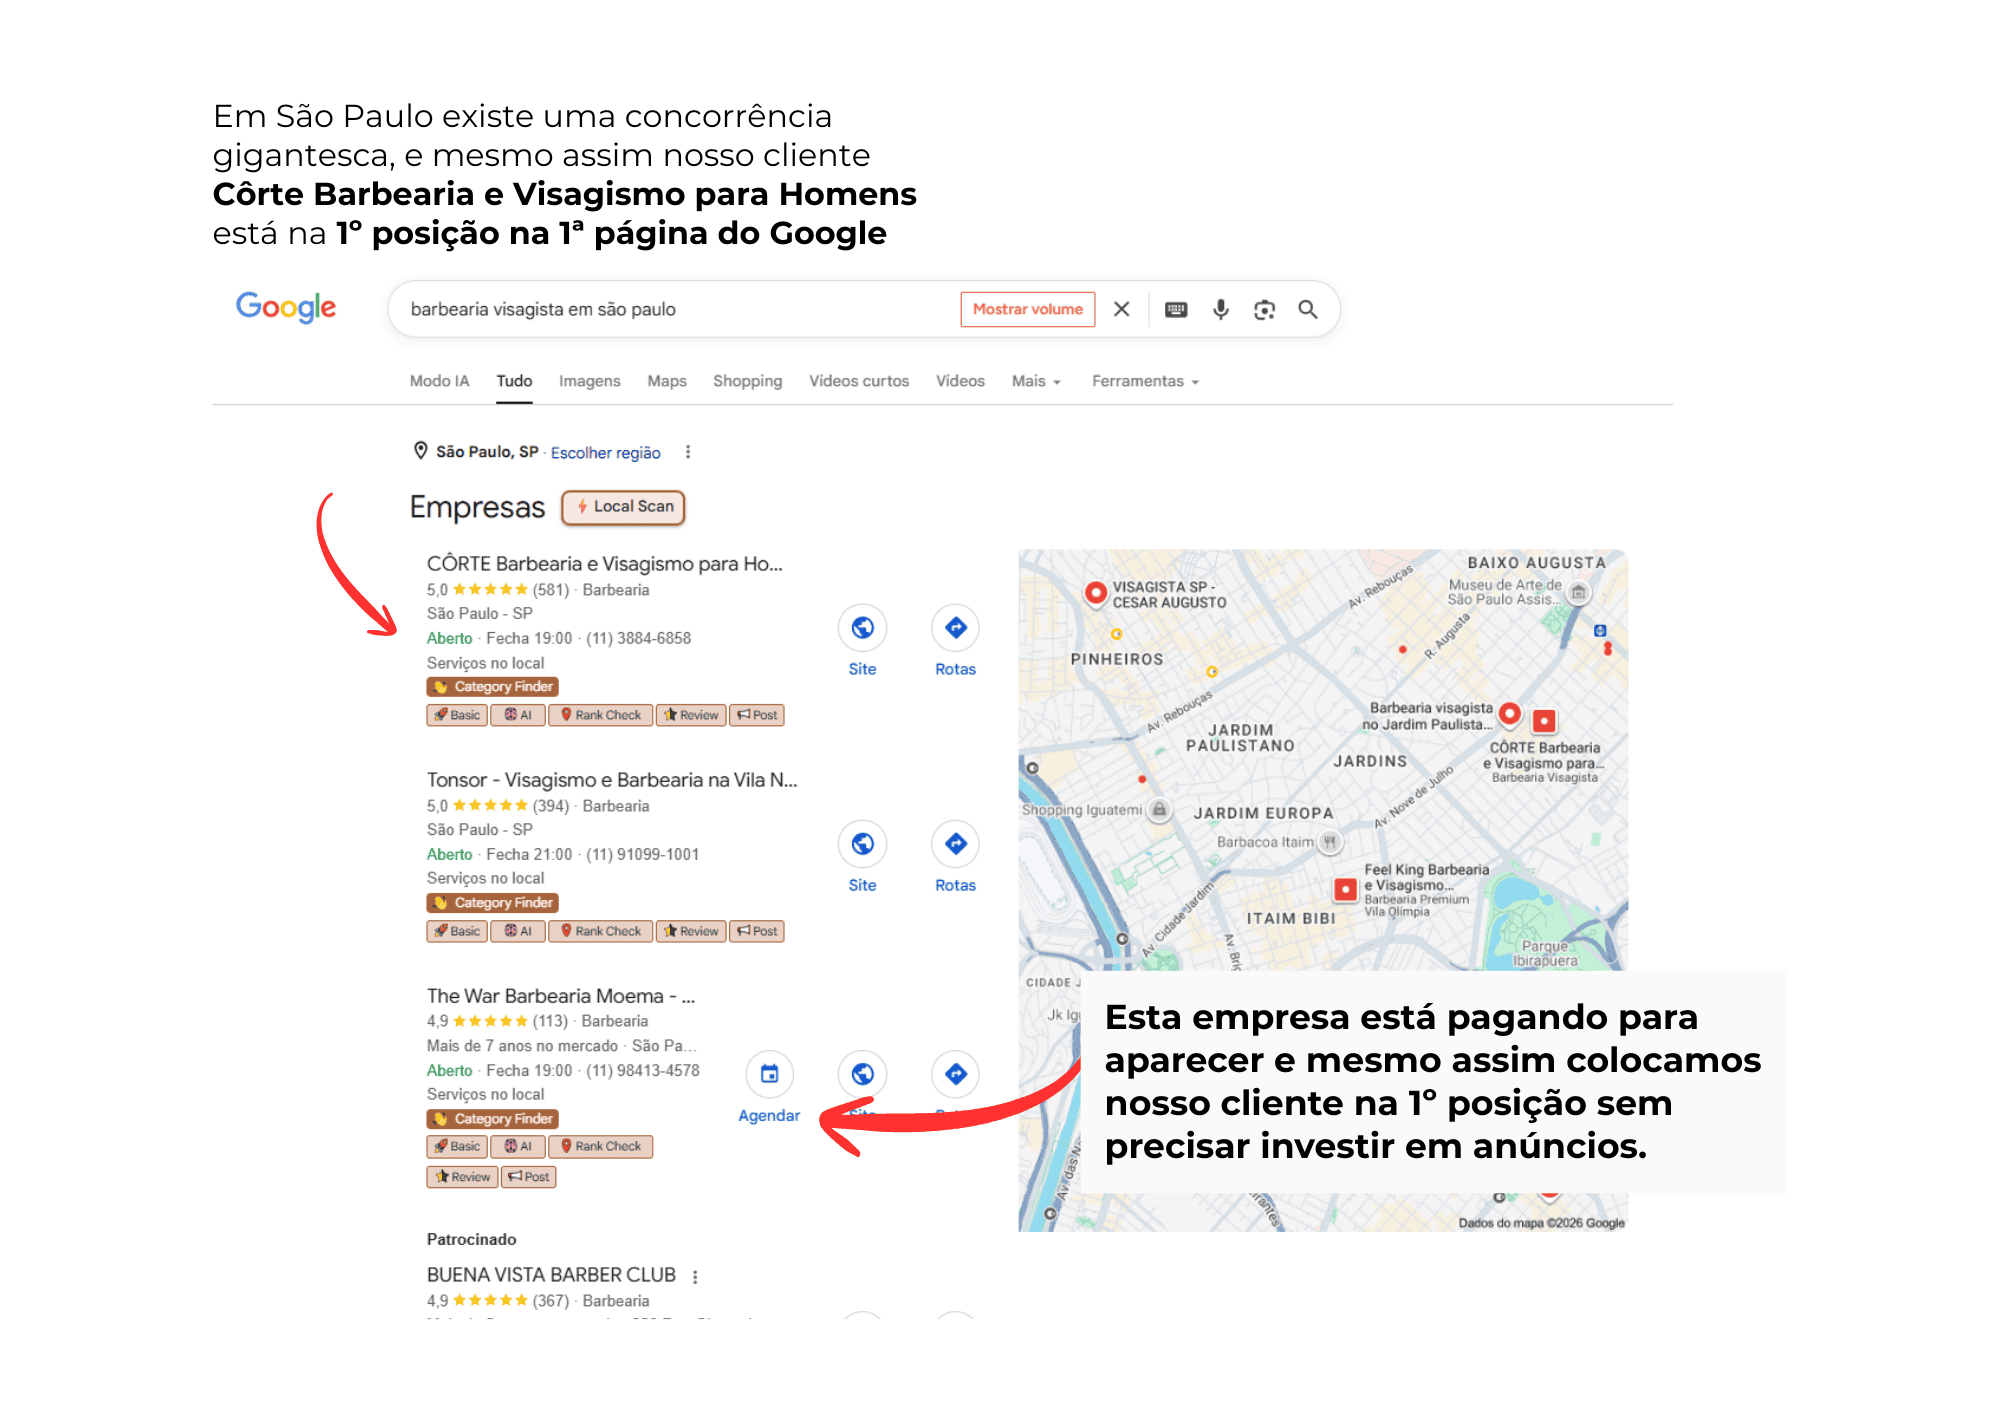Select the Tudo tab
Image resolution: width=2000 pixels, height=1414 pixels.
coord(514,381)
